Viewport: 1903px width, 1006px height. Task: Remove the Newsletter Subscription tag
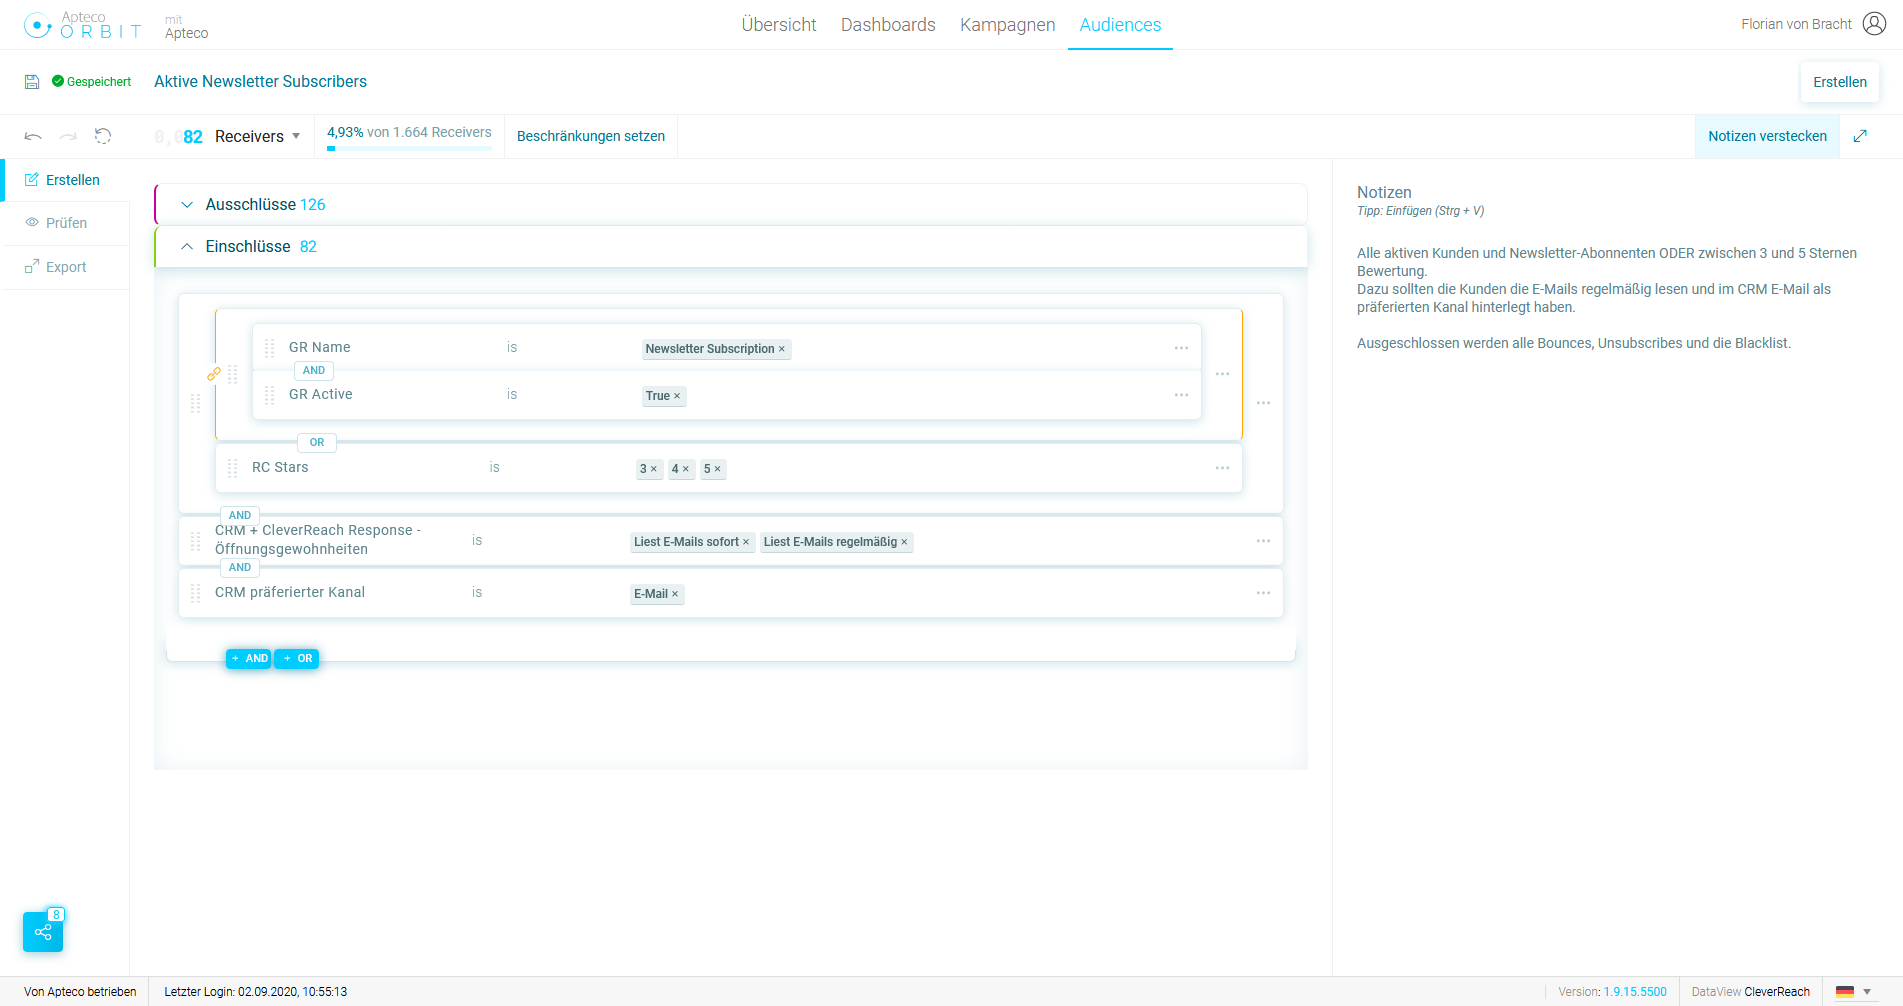(782, 349)
